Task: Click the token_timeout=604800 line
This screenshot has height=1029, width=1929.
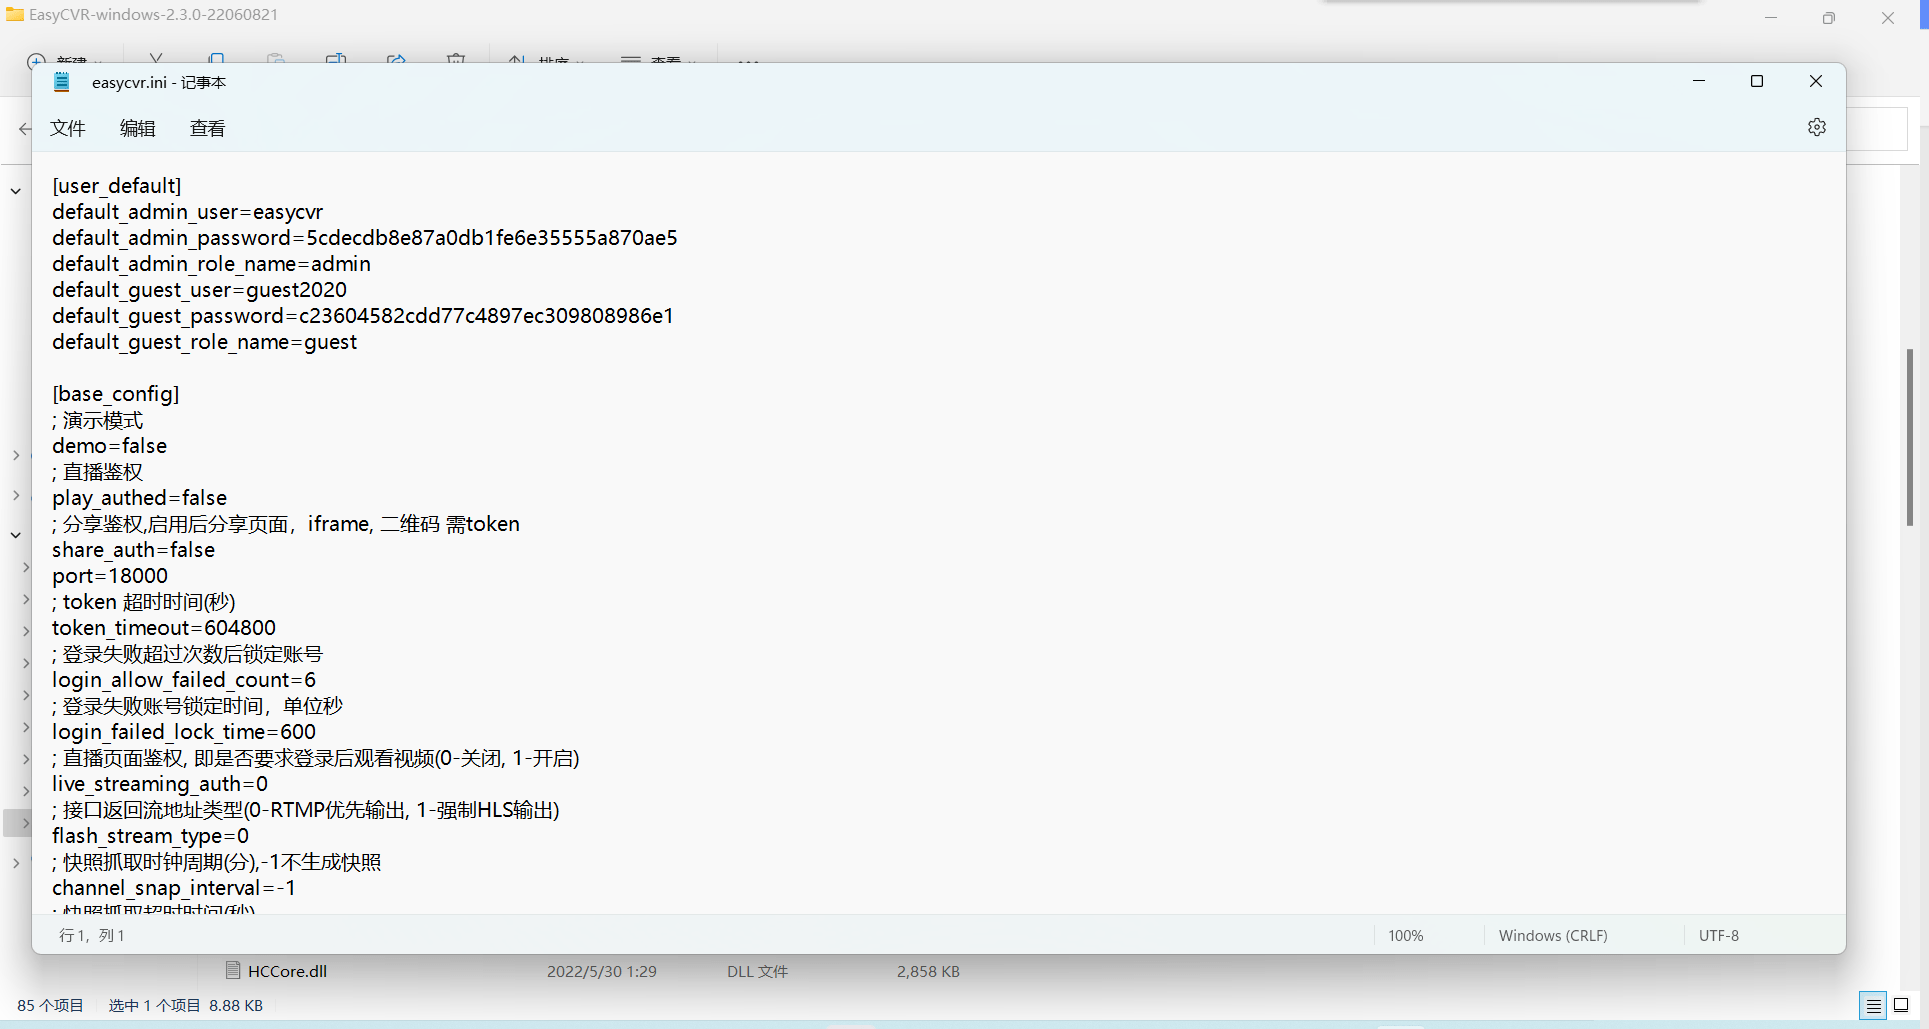Action: tap(164, 627)
